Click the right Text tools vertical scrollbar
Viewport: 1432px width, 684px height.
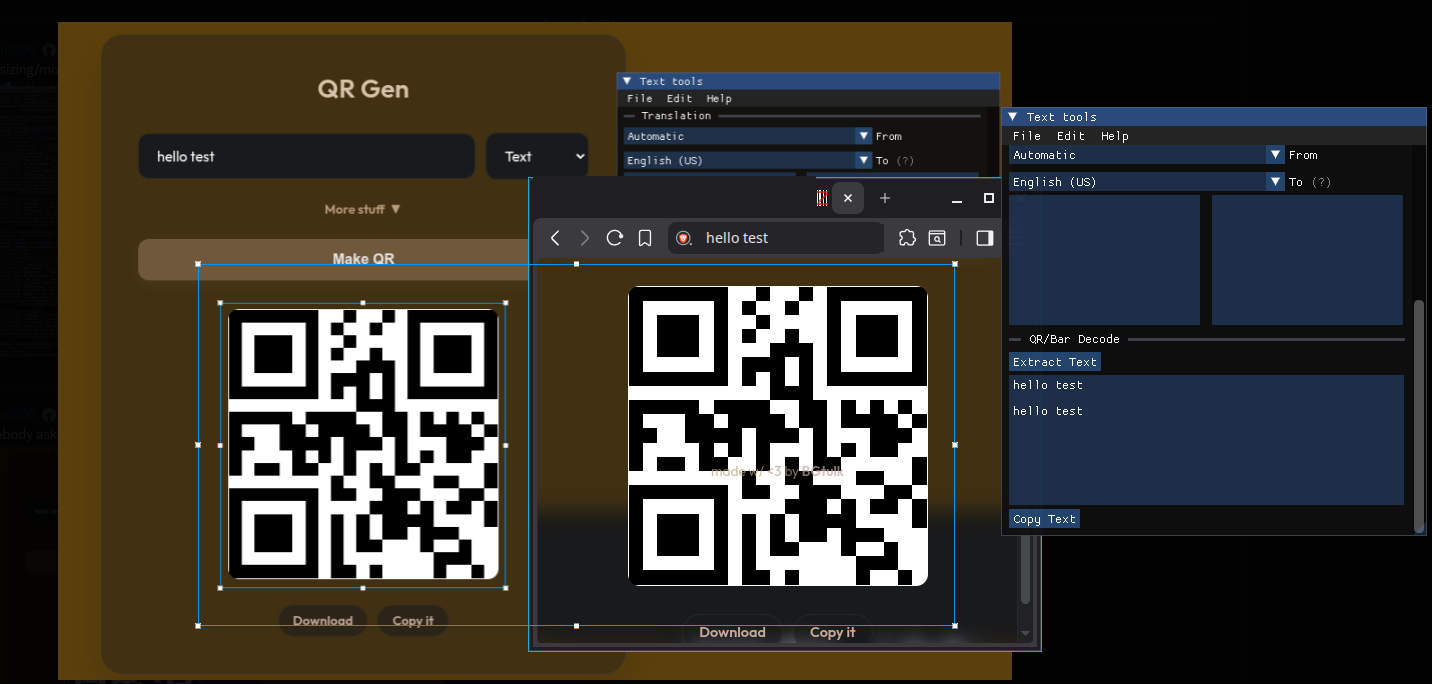[1419, 415]
